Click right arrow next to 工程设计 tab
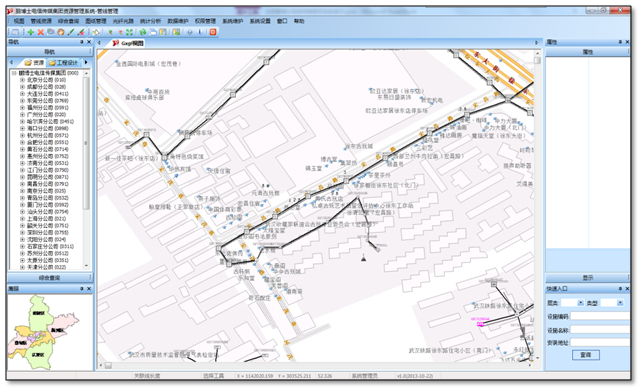 (x=86, y=63)
